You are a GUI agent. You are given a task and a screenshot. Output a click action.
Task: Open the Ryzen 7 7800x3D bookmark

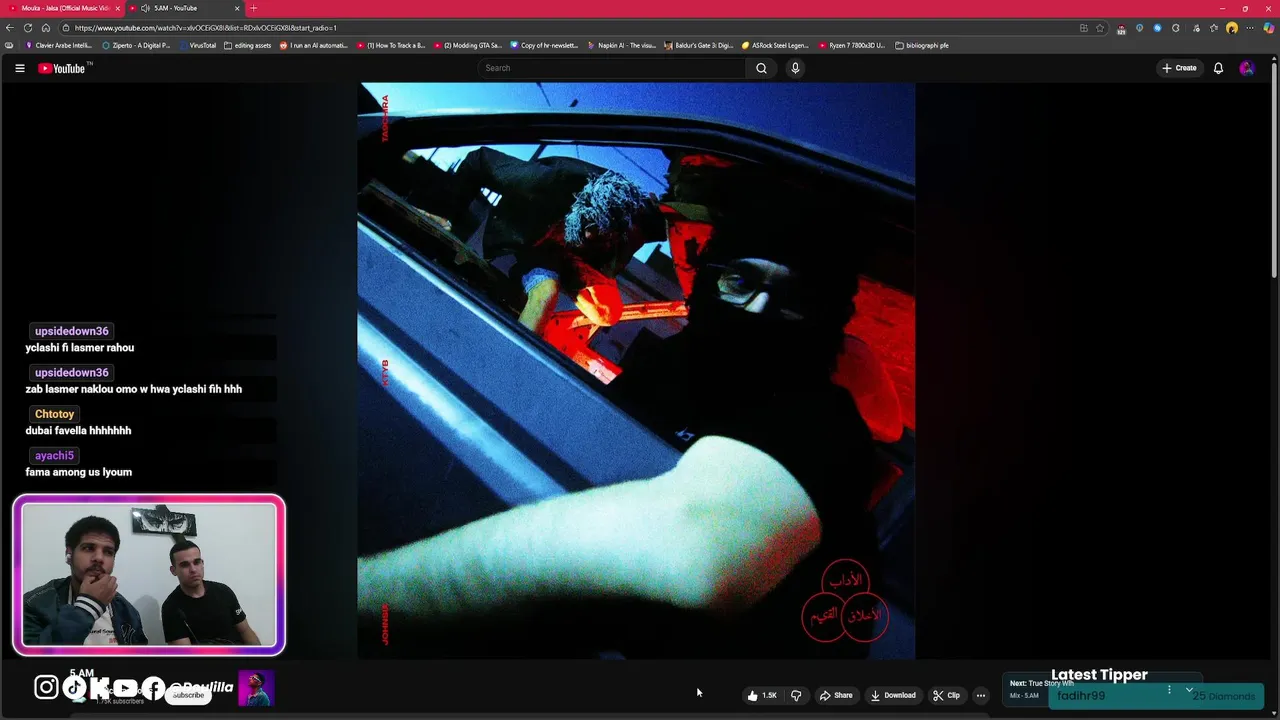pos(853,45)
